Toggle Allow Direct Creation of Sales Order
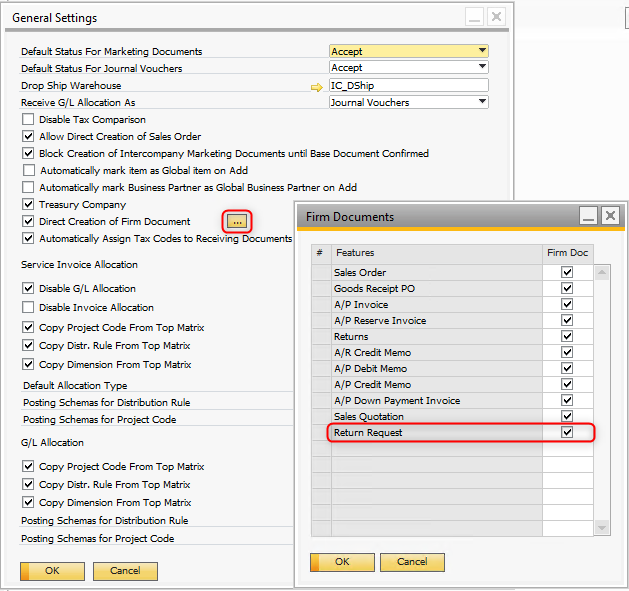This screenshot has height=591, width=629. [x=28, y=137]
